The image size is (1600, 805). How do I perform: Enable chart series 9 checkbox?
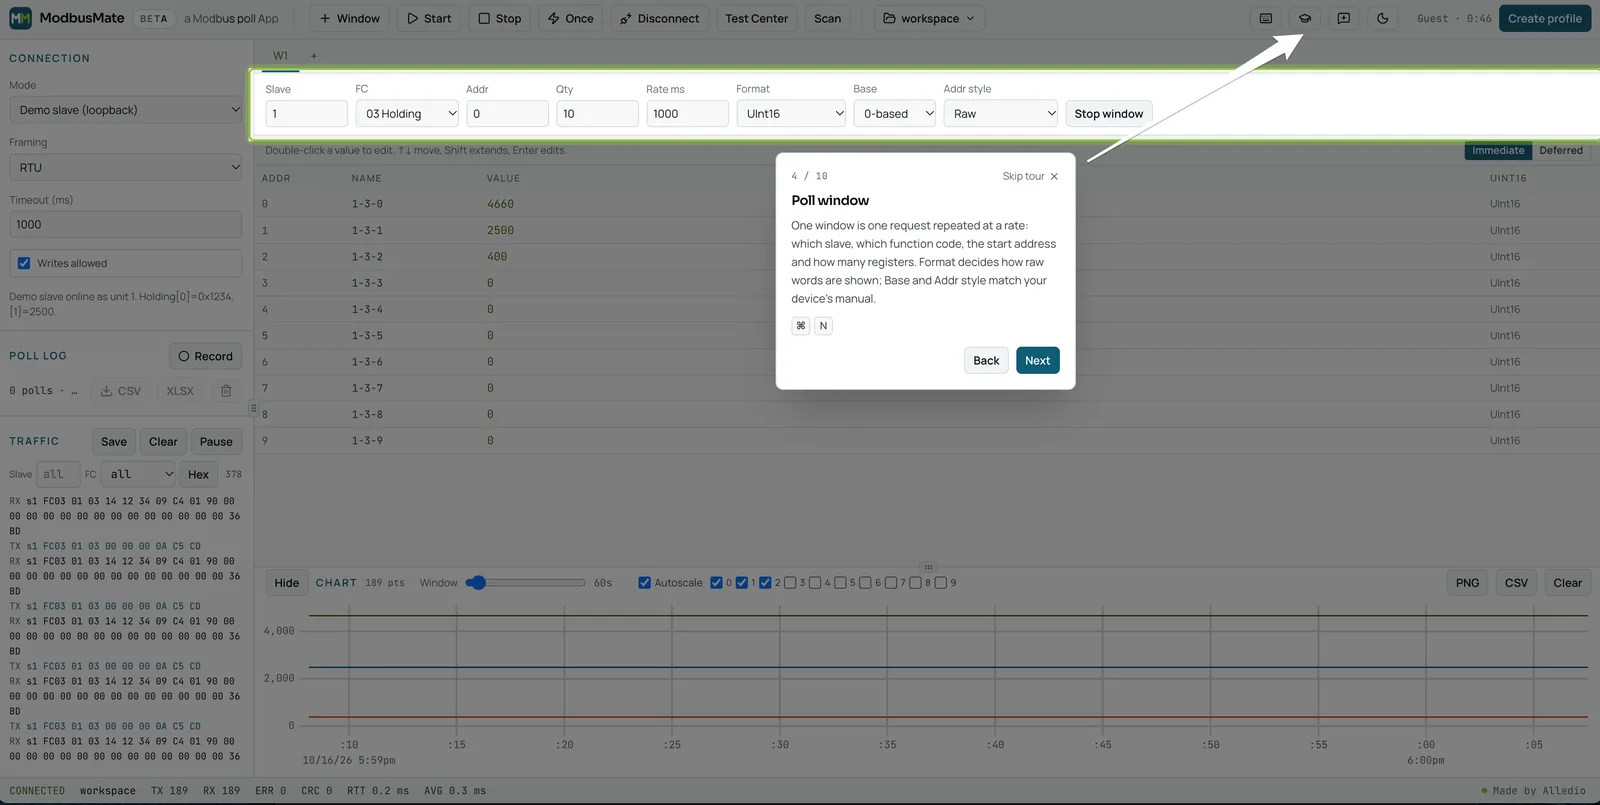[x=941, y=583]
